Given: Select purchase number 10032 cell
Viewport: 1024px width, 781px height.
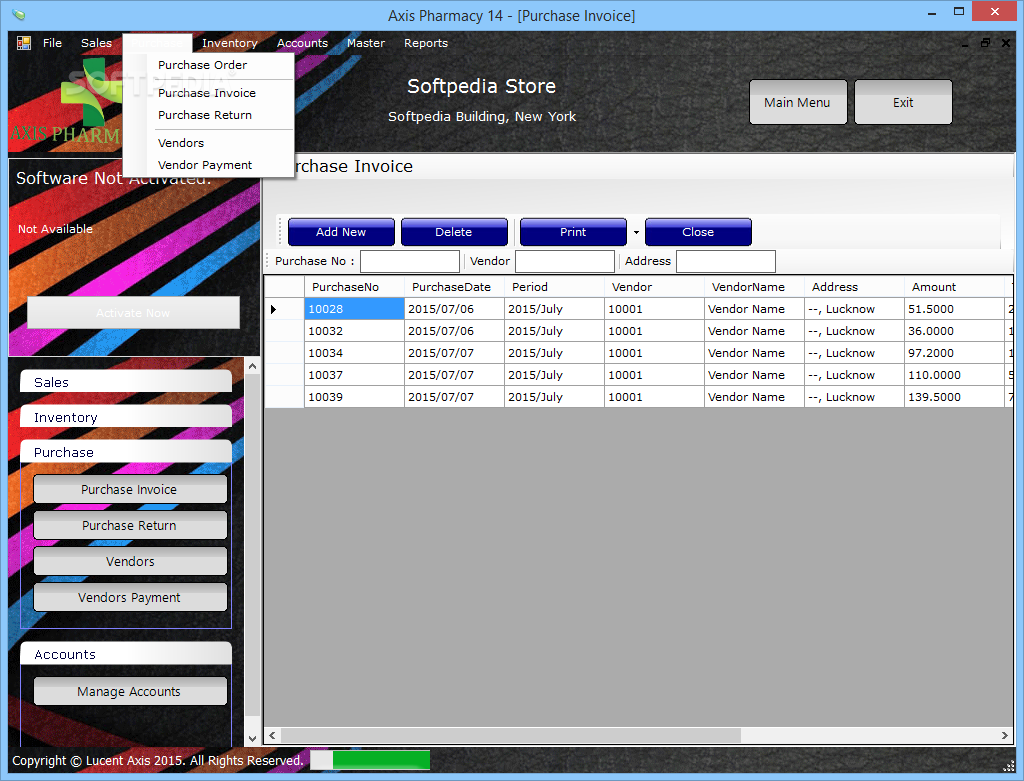Looking at the screenshot, I should pyautogui.click(x=354, y=331).
